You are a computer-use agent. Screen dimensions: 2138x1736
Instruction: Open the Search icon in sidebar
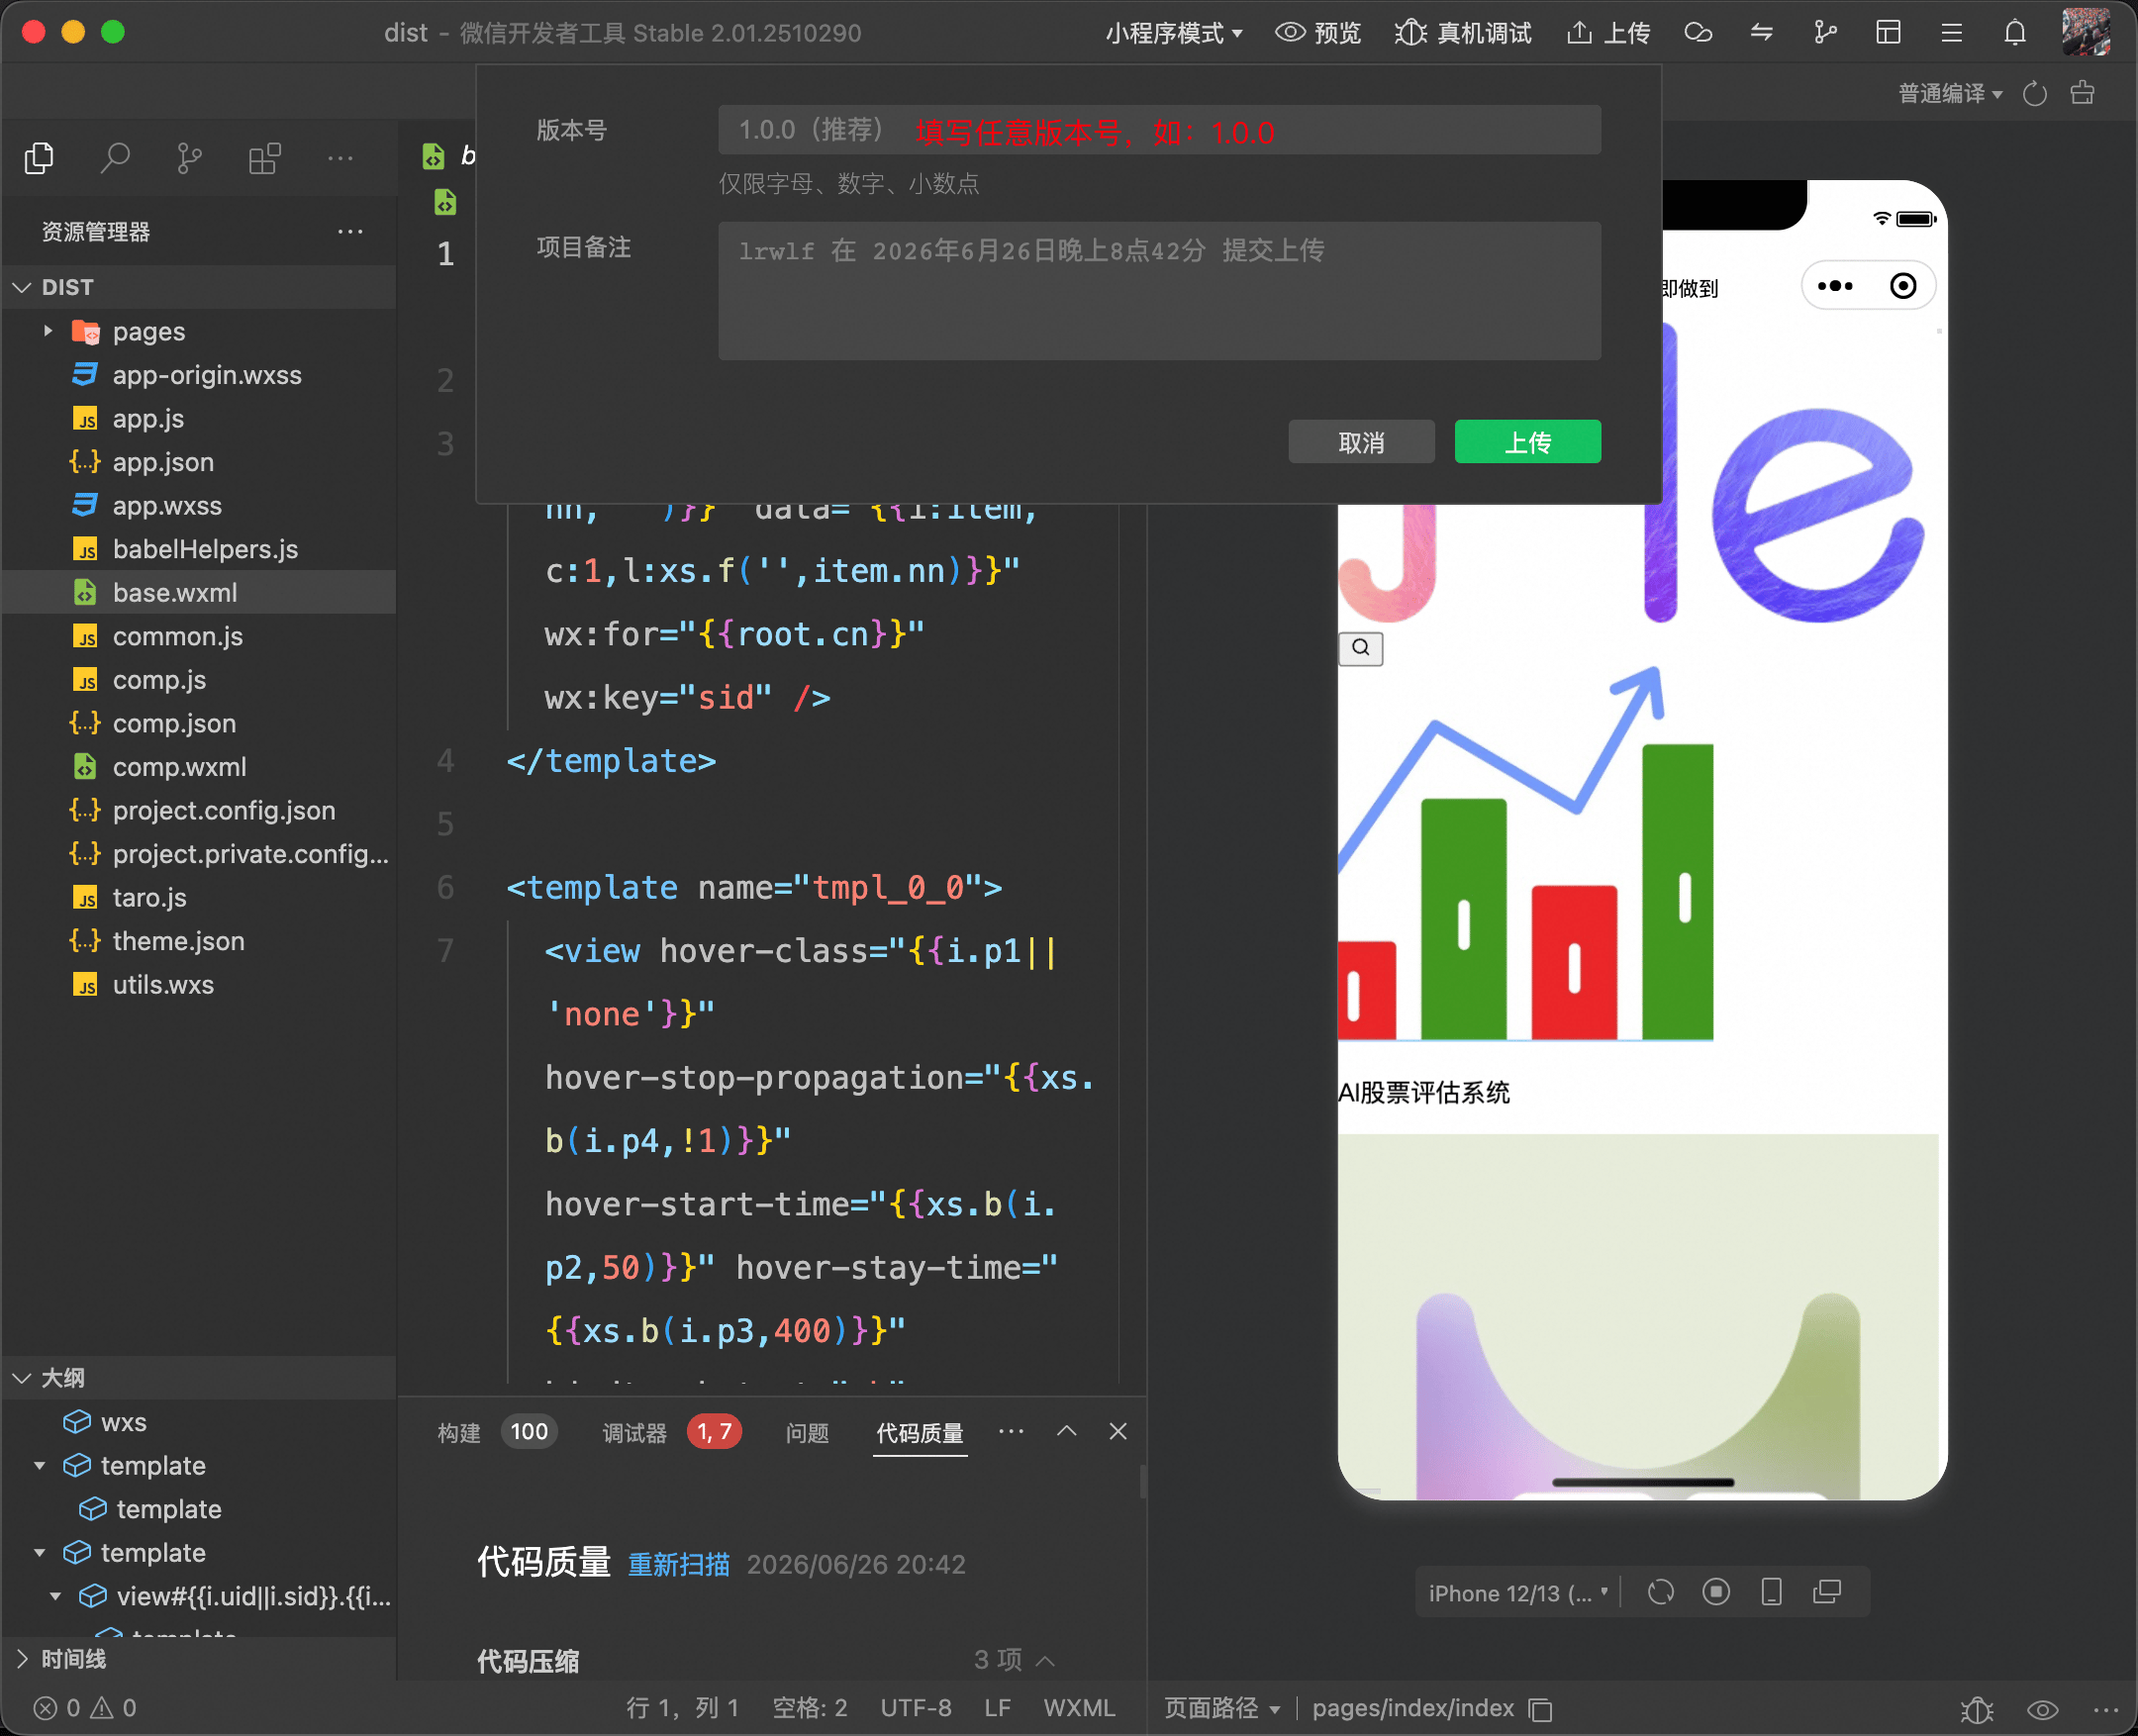click(x=115, y=158)
